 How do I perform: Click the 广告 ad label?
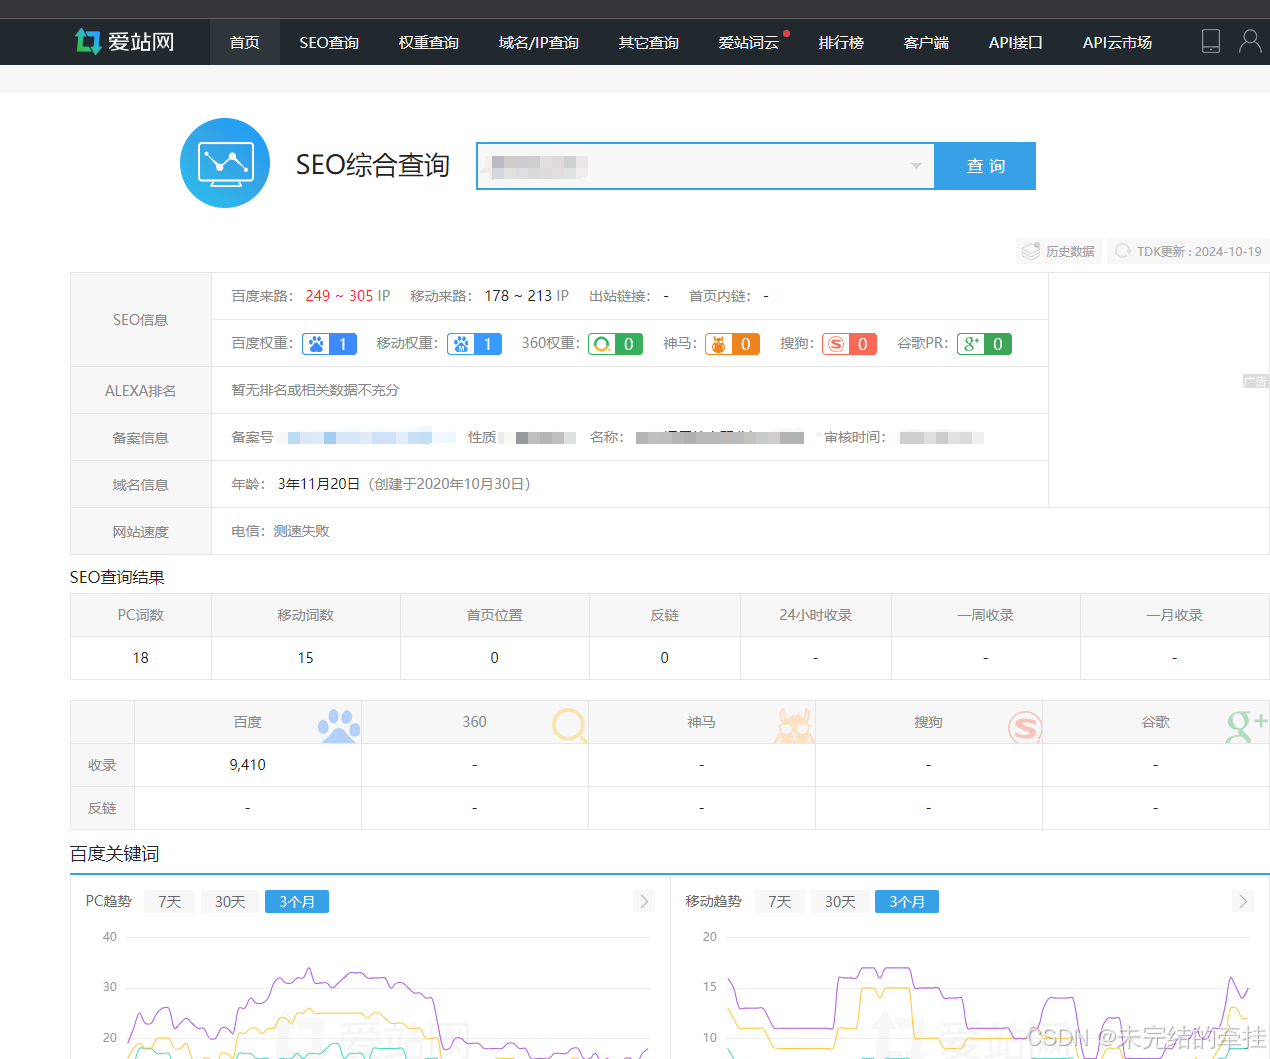[x=1255, y=381]
